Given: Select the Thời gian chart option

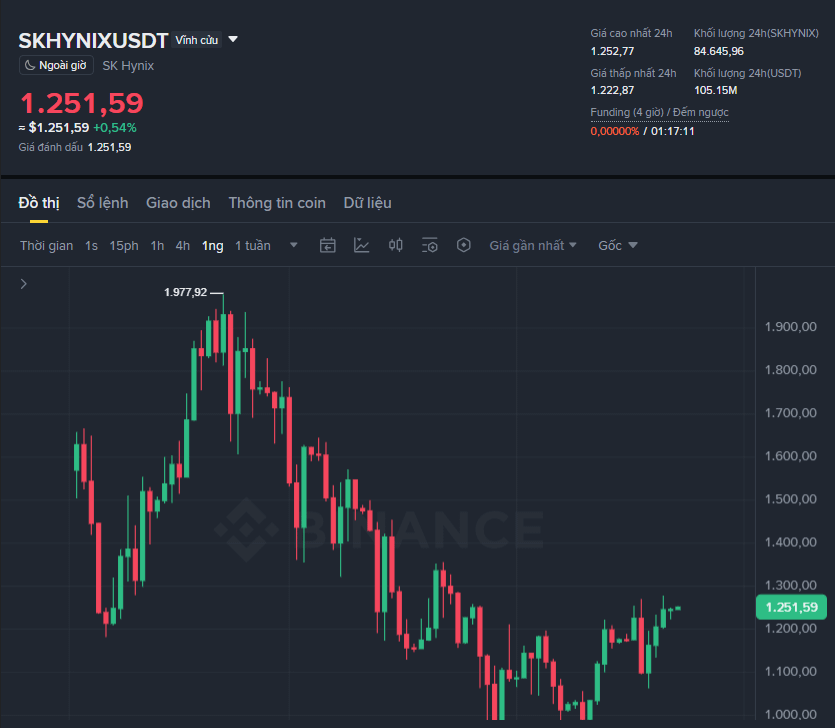Looking at the screenshot, I should pyautogui.click(x=46, y=246).
